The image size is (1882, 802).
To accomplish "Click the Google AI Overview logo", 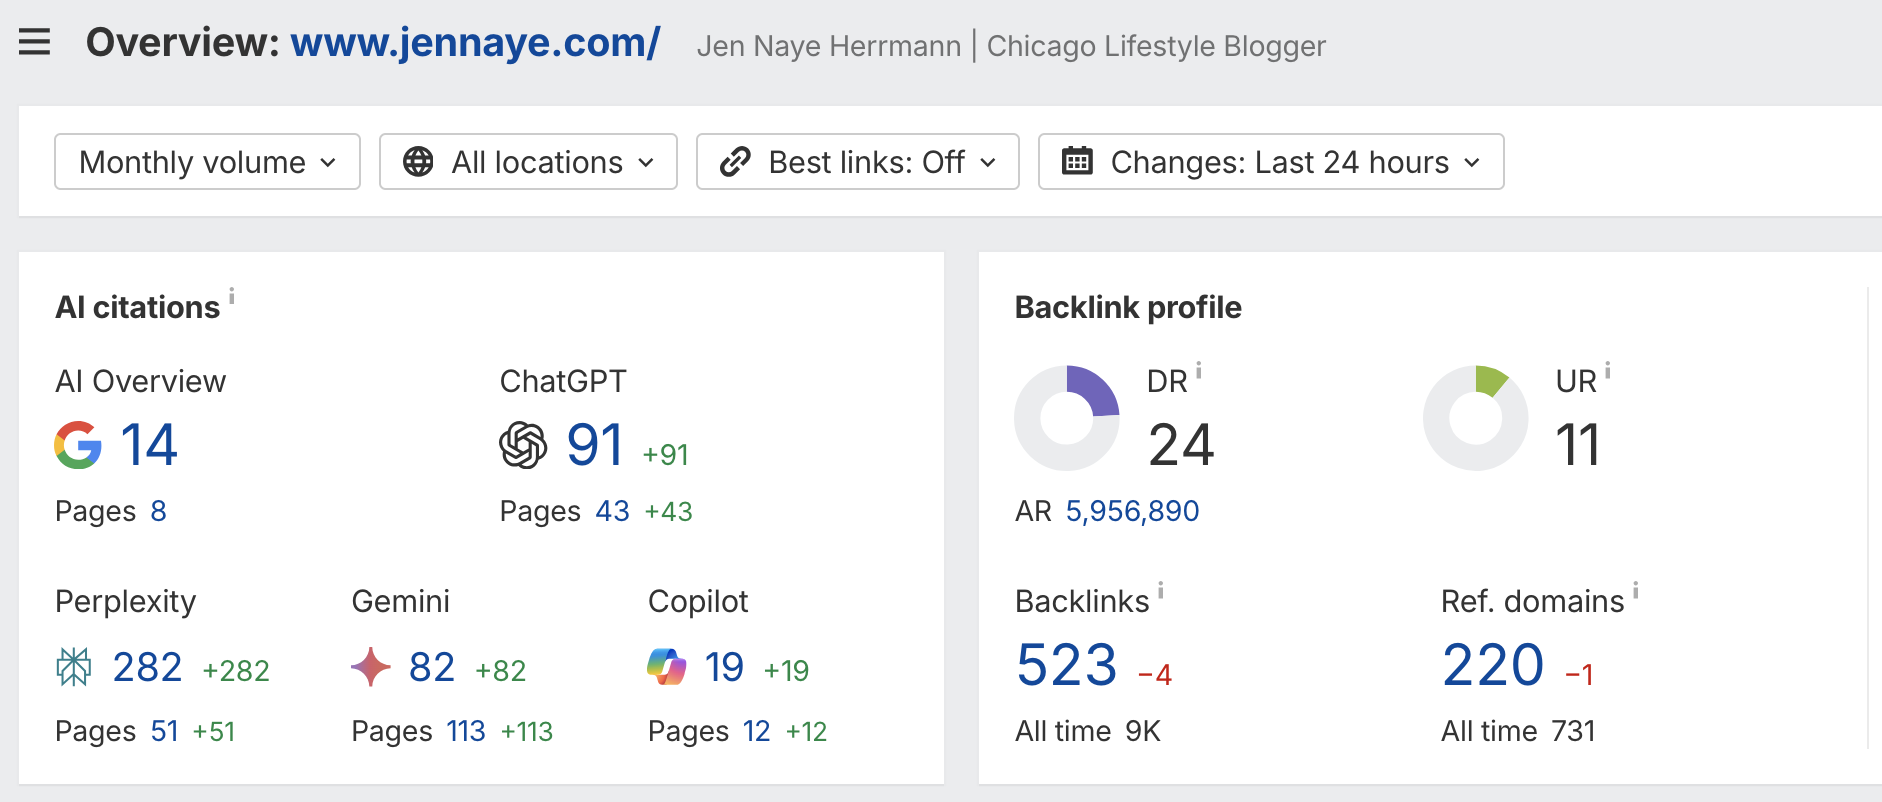I will click(78, 445).
